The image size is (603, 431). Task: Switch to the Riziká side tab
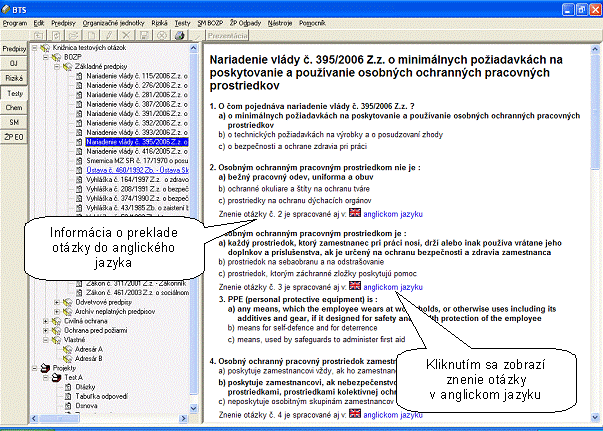(x=14, y=78)
